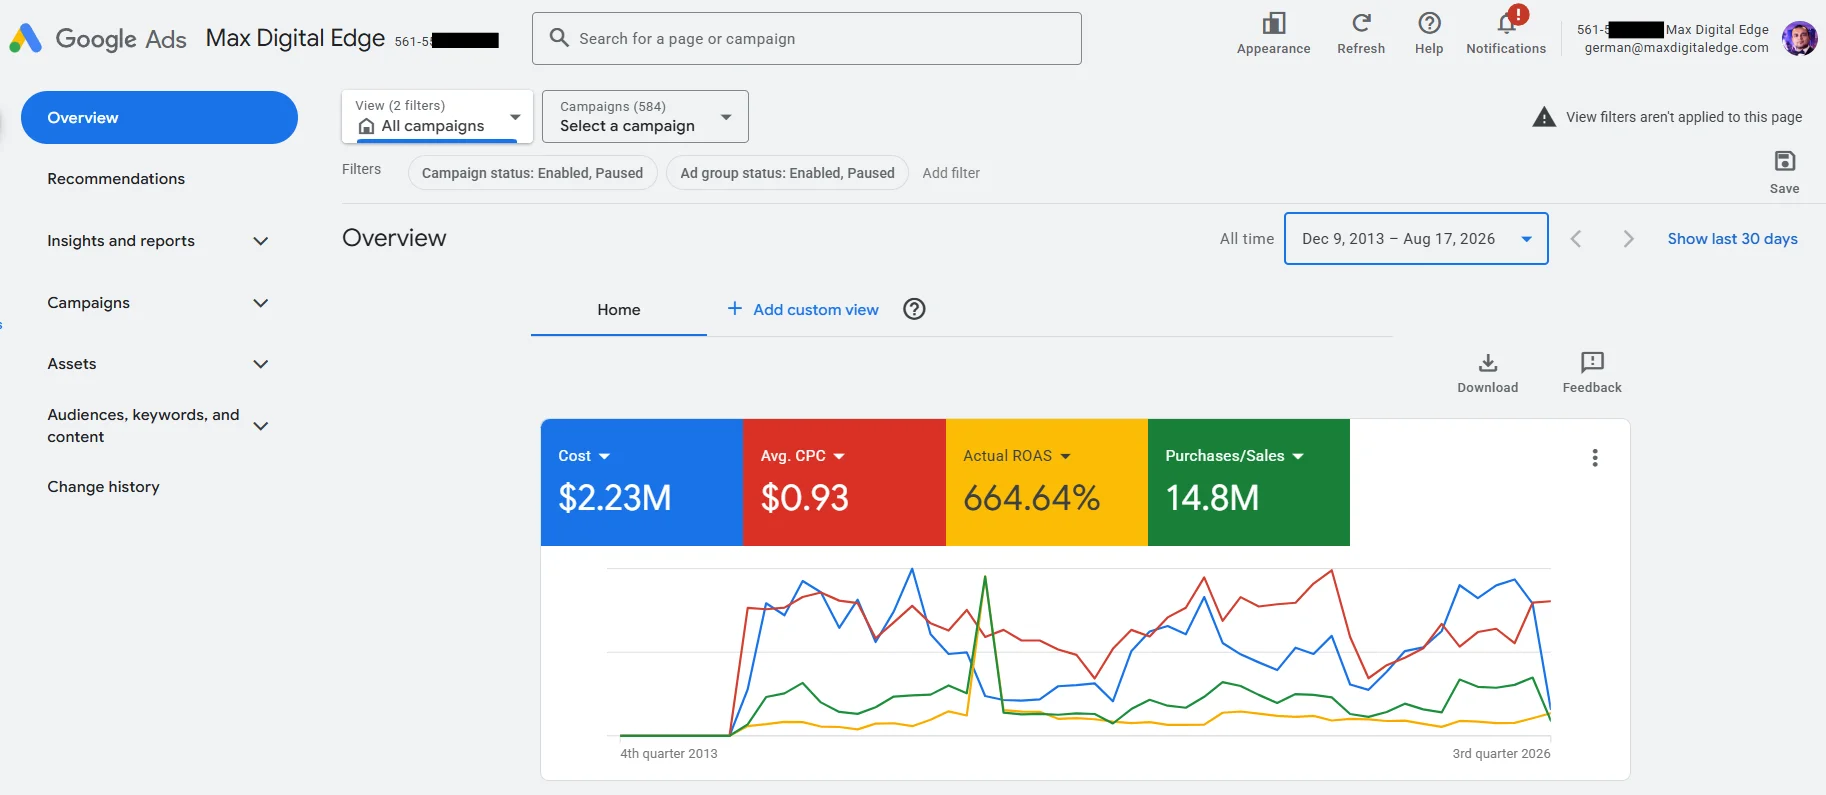Click the Refresh icon
This screenshot has width=1826, height=795.
(x=1361, y=23)
